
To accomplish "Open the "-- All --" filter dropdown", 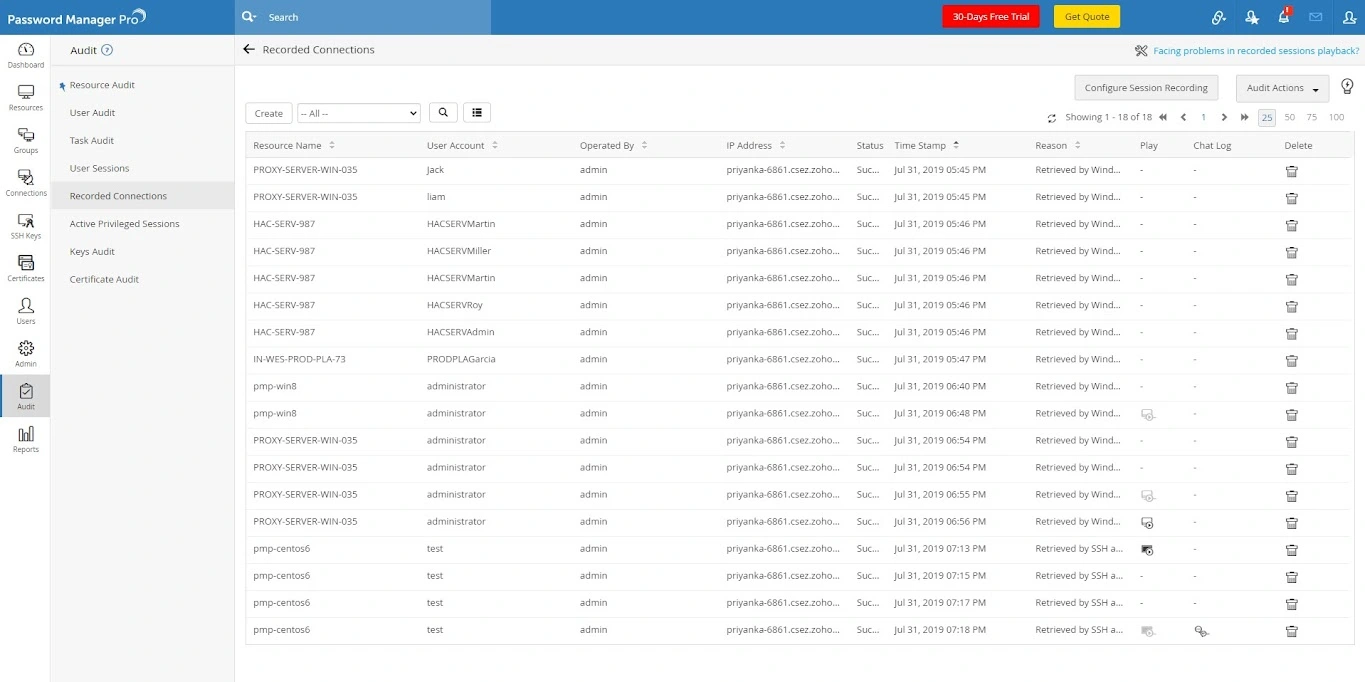I will [358, 114].
